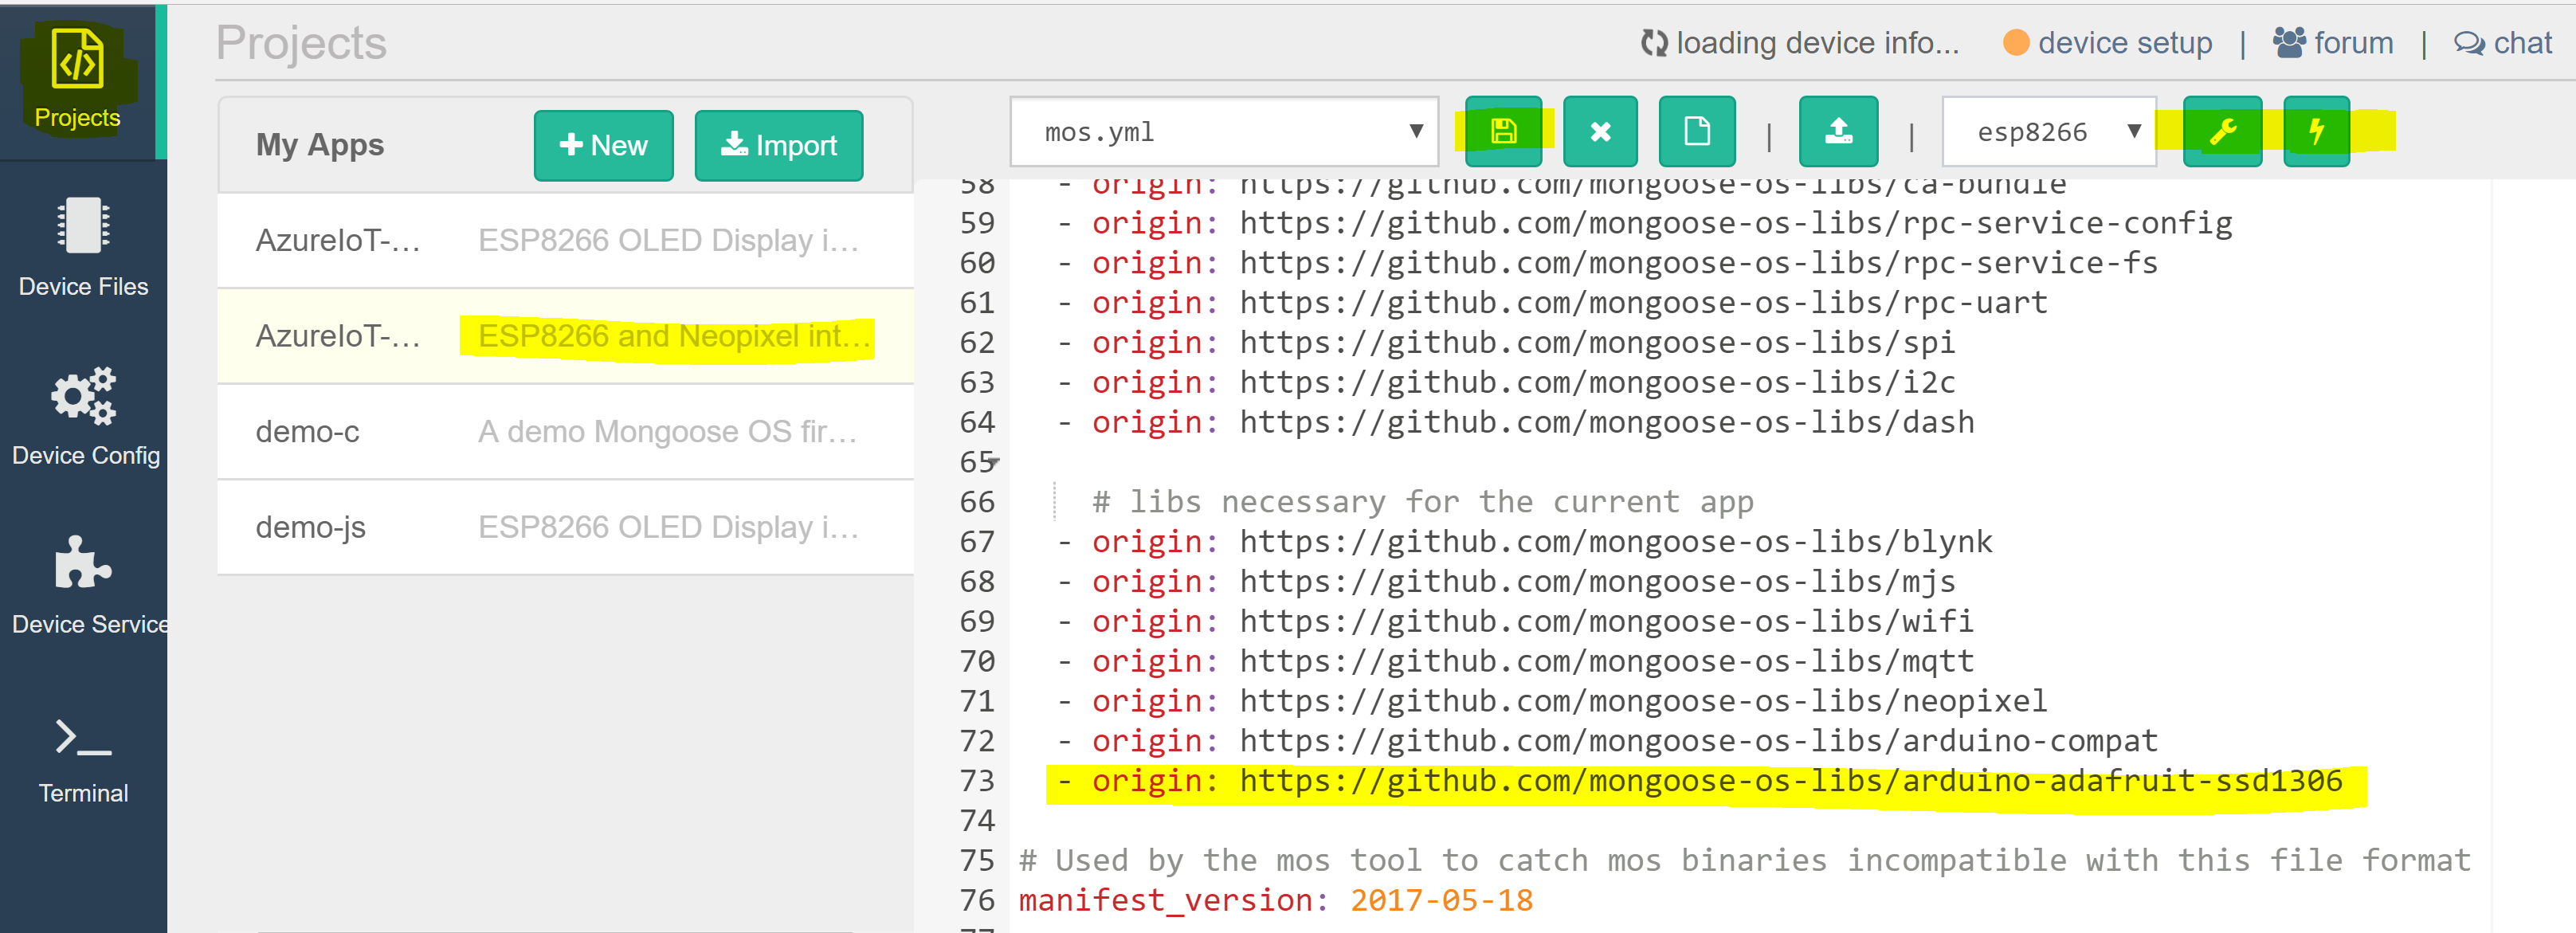Open the device setup link
Viewport: 2576px width, 933px height.
tap(2124, 43)
